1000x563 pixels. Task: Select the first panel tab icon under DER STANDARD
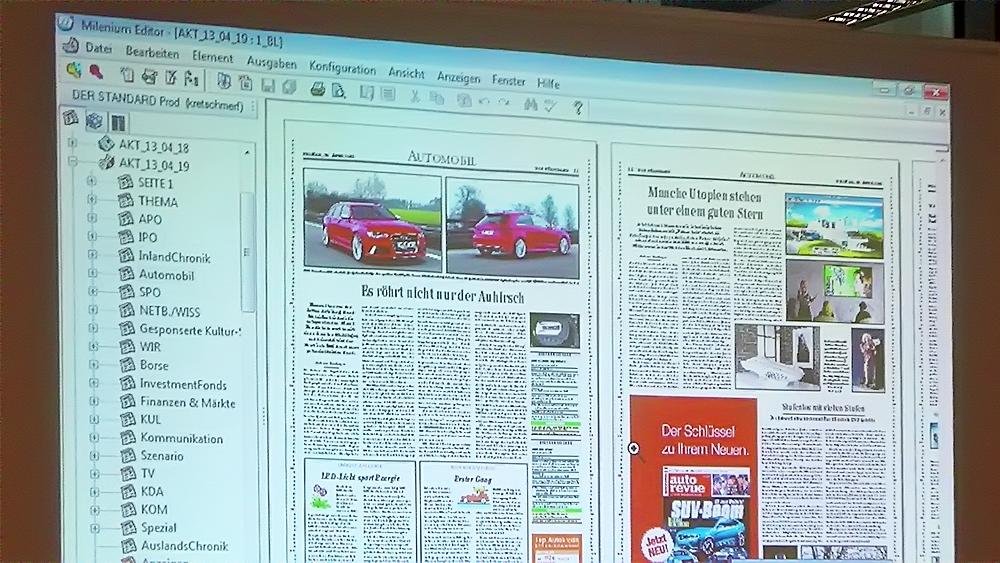[x=71, y=118]
